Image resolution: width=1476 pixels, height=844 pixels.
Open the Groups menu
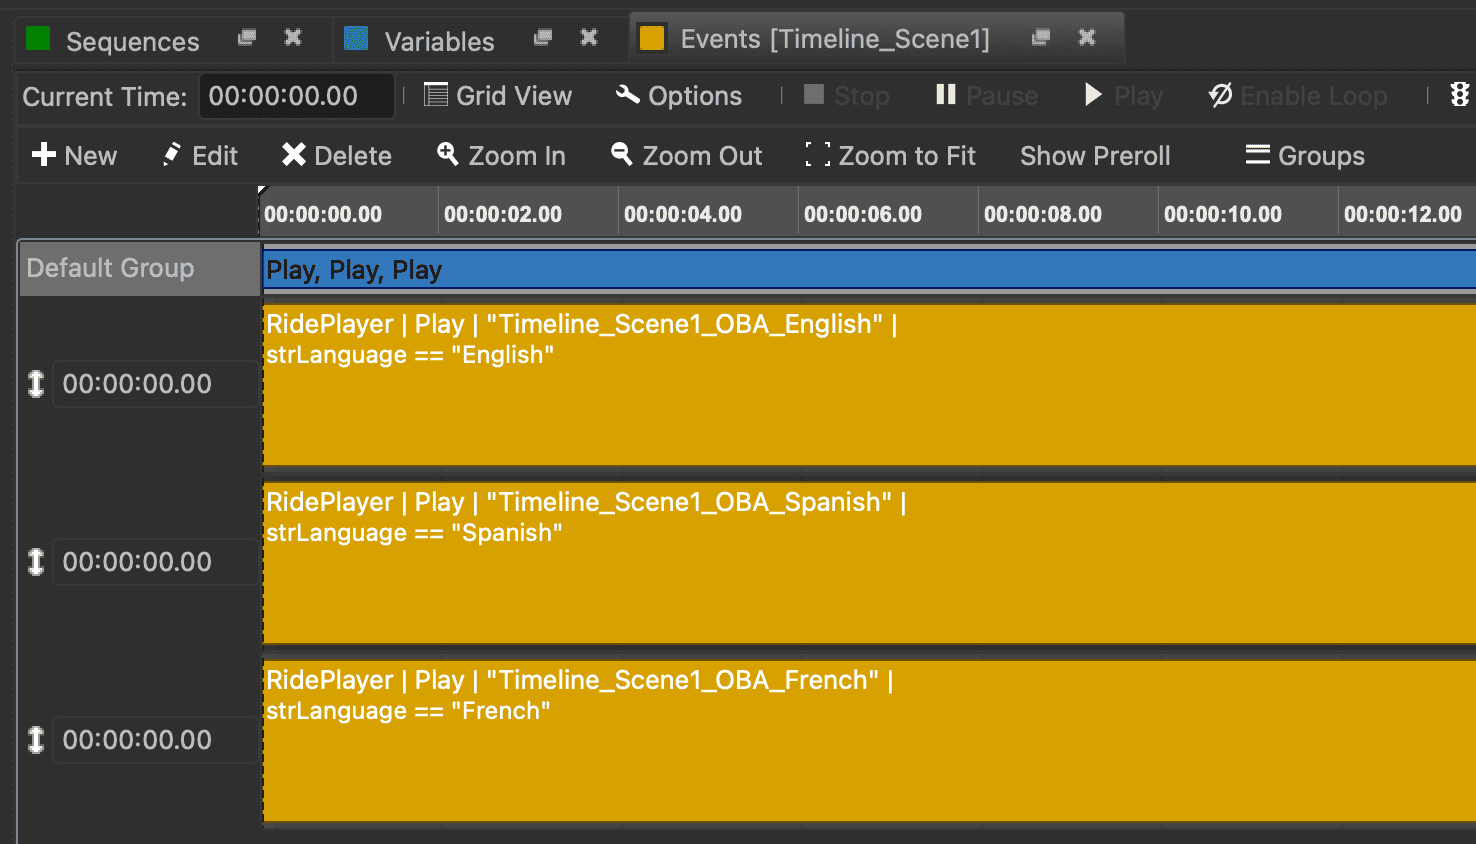(x=1305, y=155)
